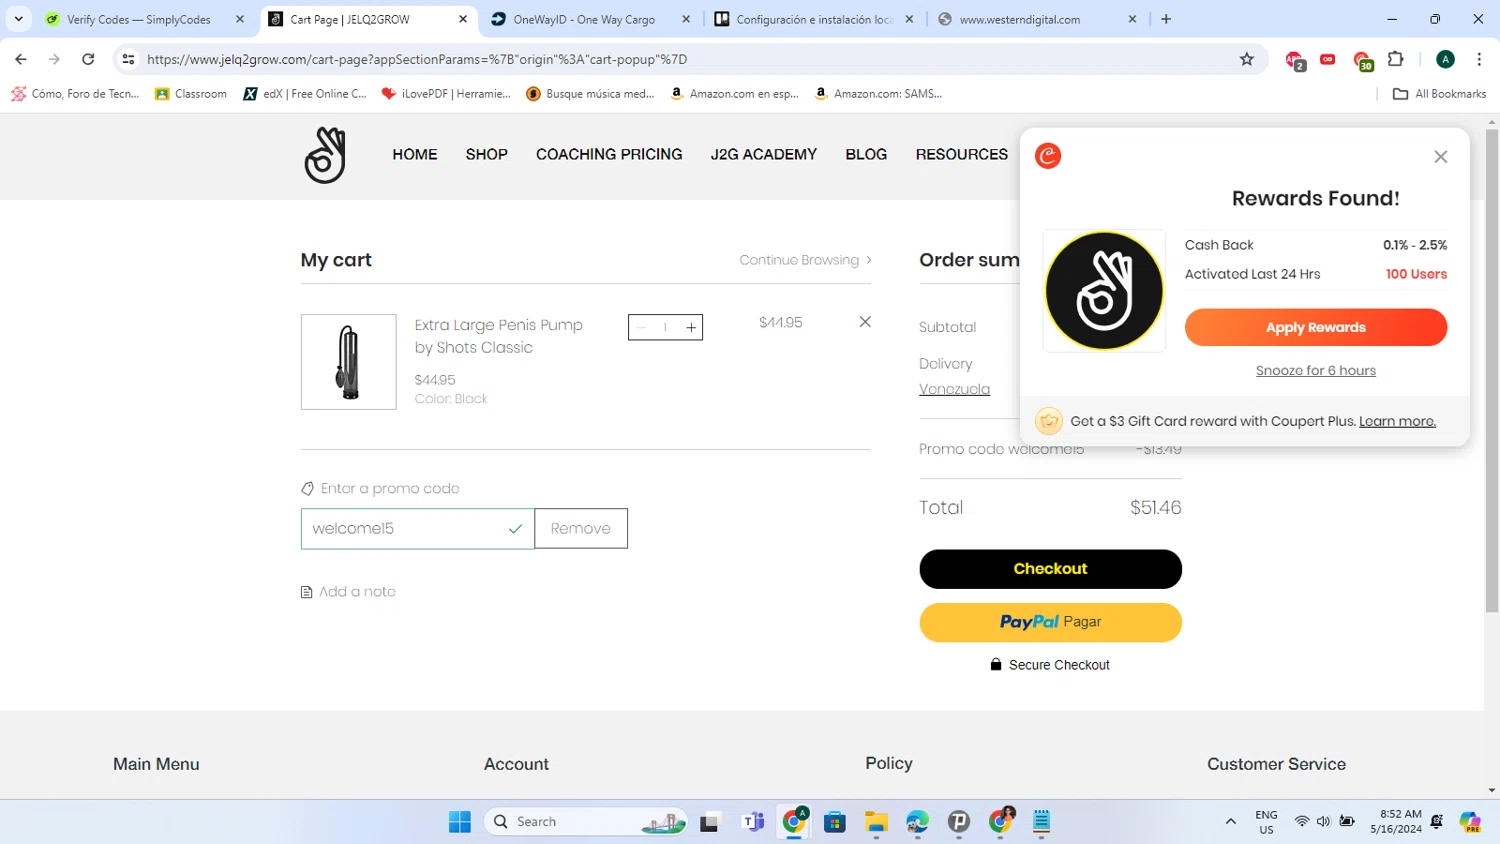Screen dimensions: 1500x844
Task: Open the Amazon.com: SAMS bookmark
Action: tap(878, 94)
